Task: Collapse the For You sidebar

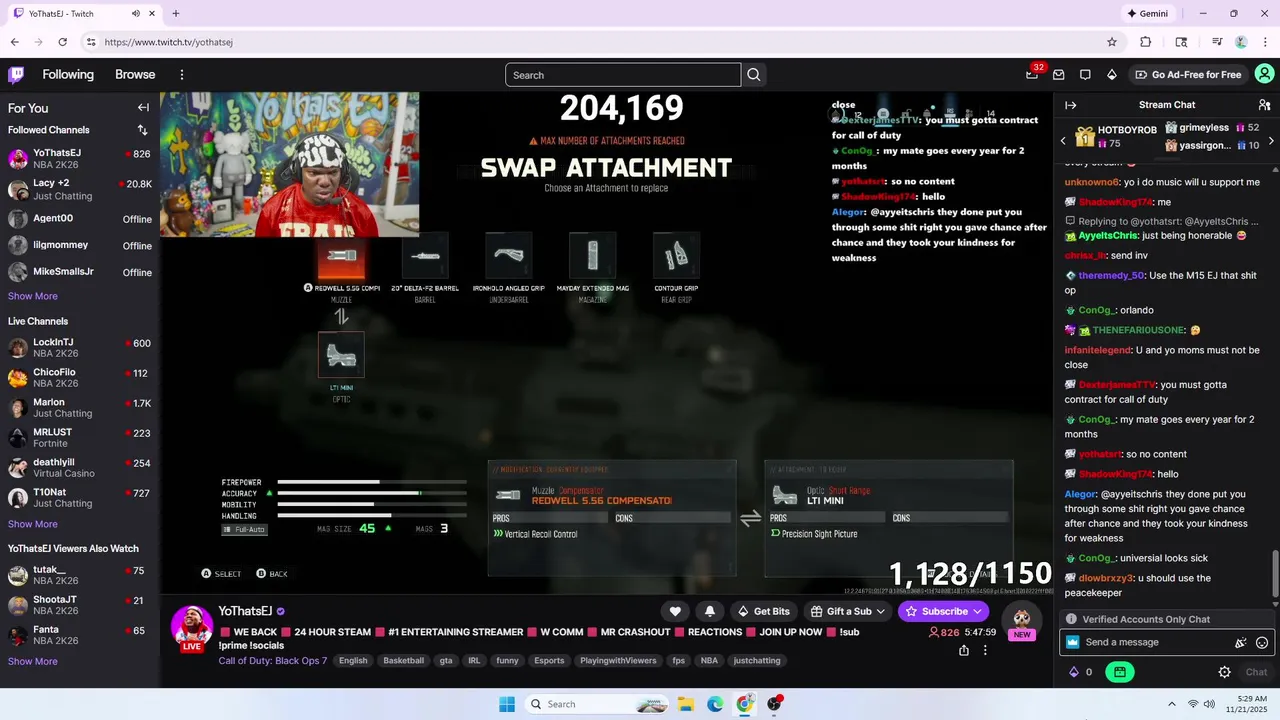Action: click(143, 108)
